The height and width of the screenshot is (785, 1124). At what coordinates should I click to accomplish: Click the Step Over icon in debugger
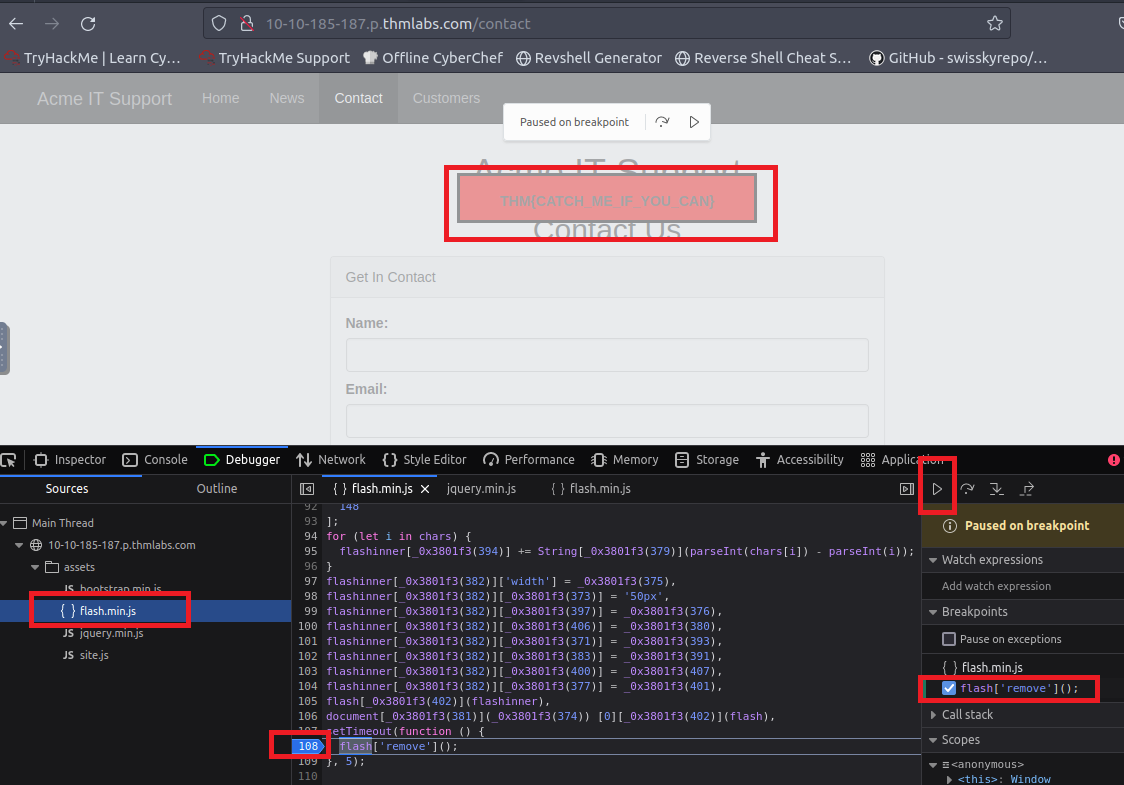(x=967, y=489)
